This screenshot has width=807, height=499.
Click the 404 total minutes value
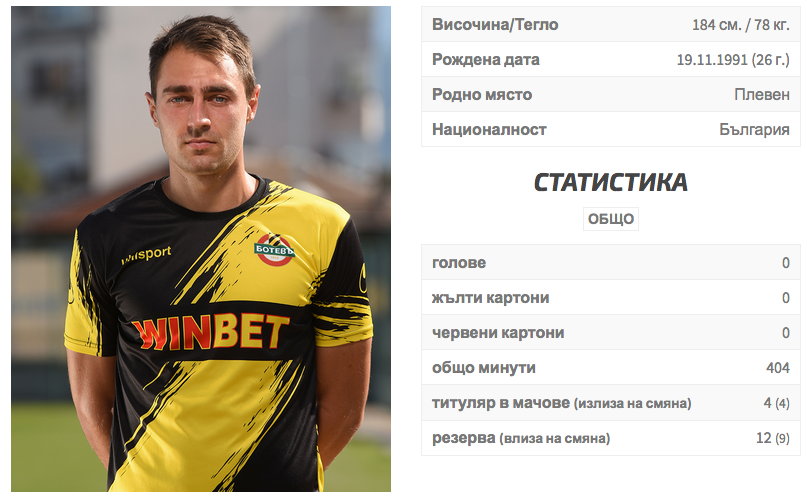pyautogui.click(x=778, y=368)
